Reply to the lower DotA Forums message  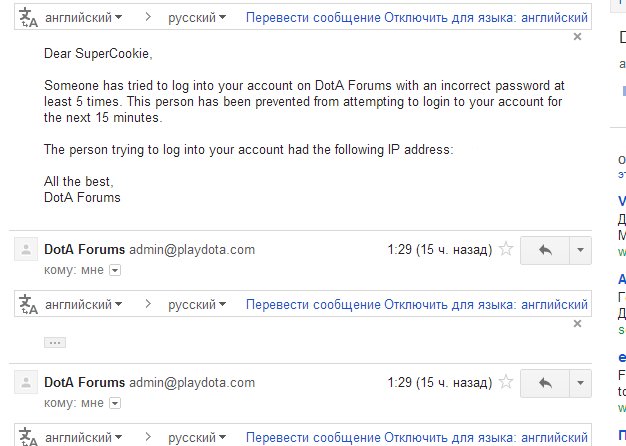tap(545, 383)
